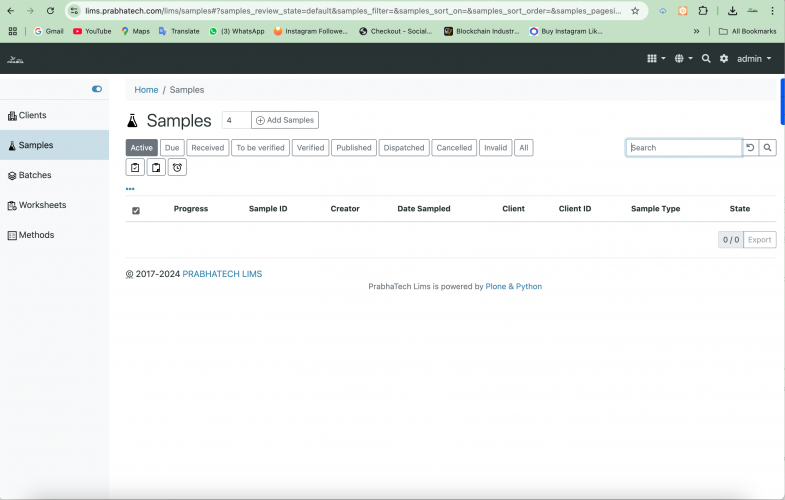Select the Invalid filter tab
Image resolution: width=785 pixels, height=500 pixels.
tap(496, 148)
